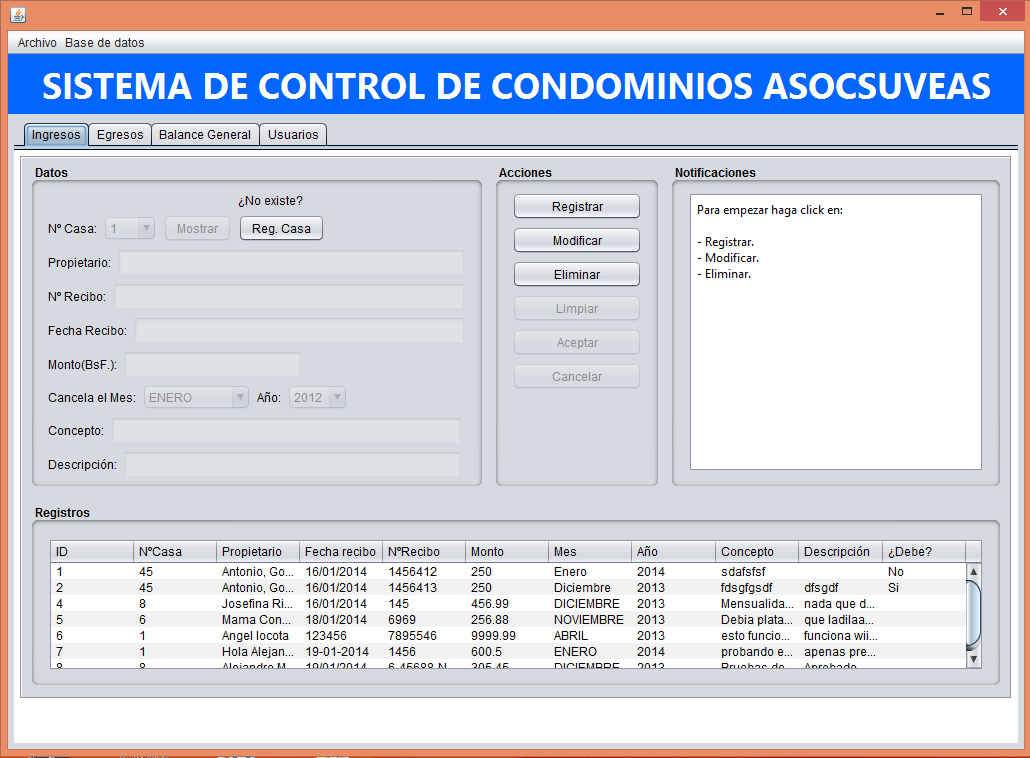Click the dfsgdf description cell

840,588
